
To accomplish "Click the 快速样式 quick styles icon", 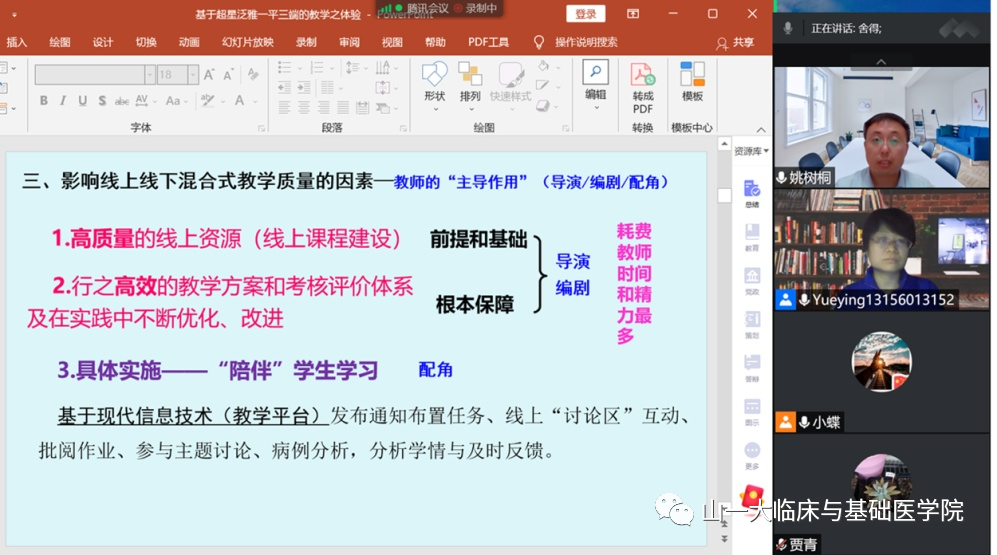I will [510, 80].
